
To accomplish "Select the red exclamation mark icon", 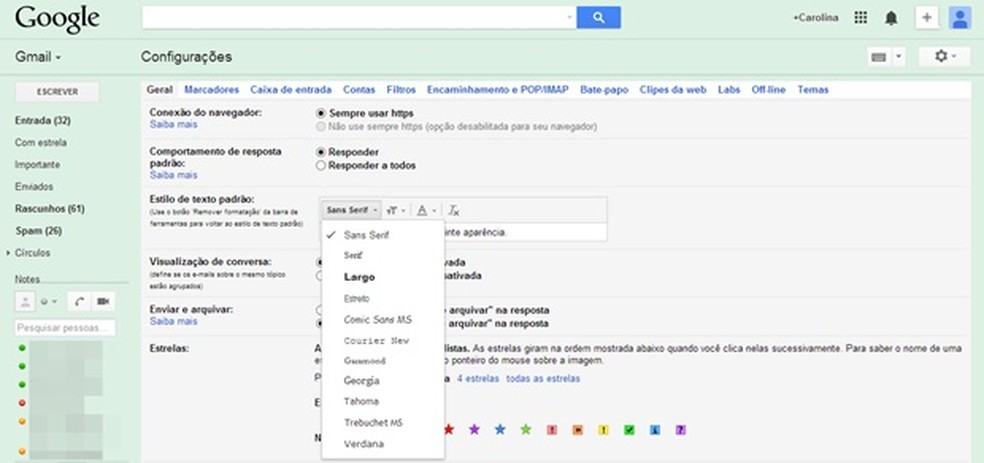I will 552,430.
